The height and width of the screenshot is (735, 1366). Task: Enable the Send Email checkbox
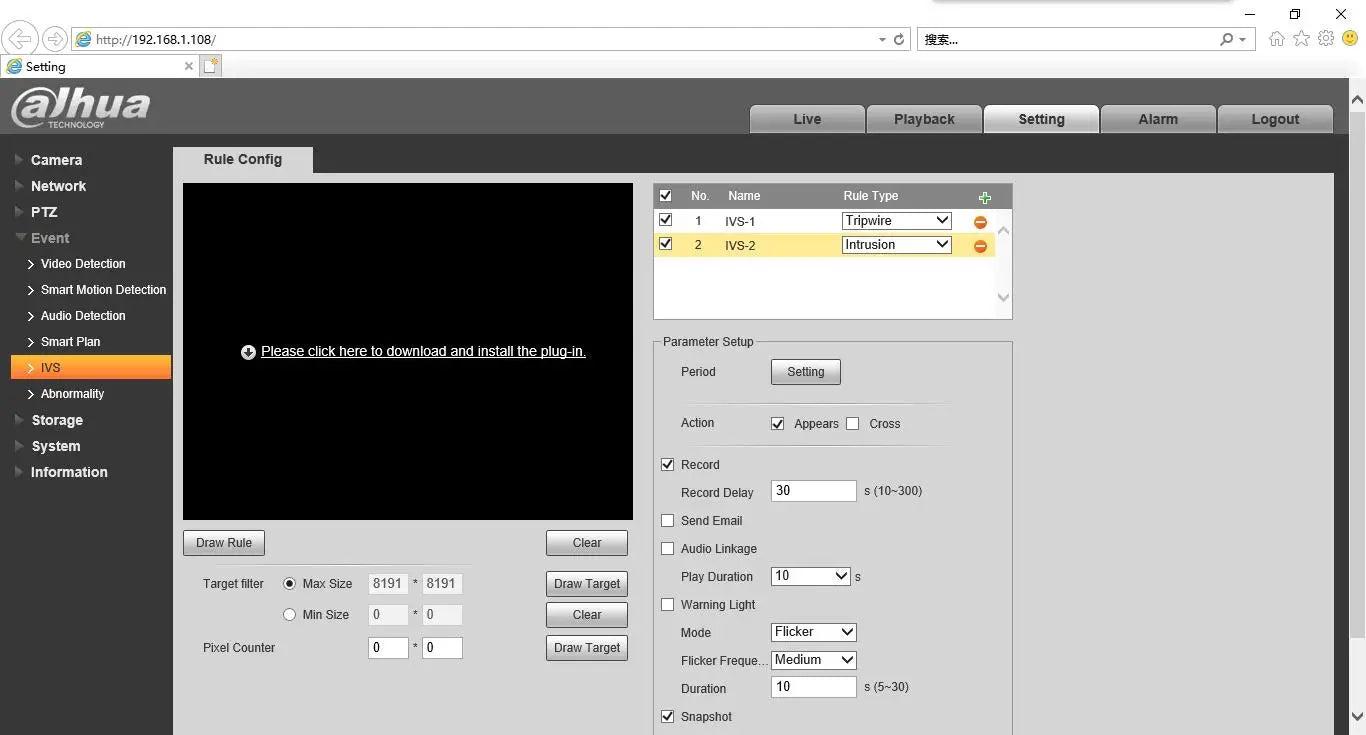click(x=668, y=521)
